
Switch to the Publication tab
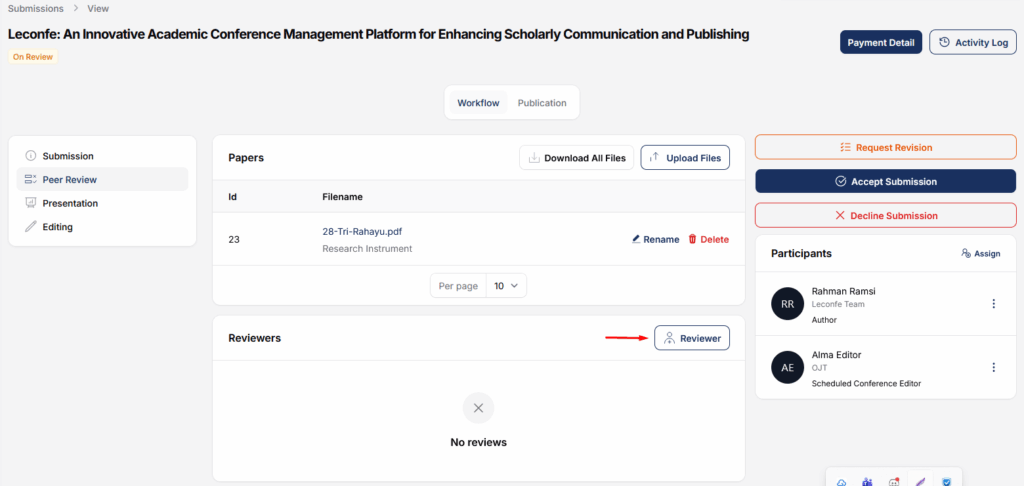pos(542,103)
